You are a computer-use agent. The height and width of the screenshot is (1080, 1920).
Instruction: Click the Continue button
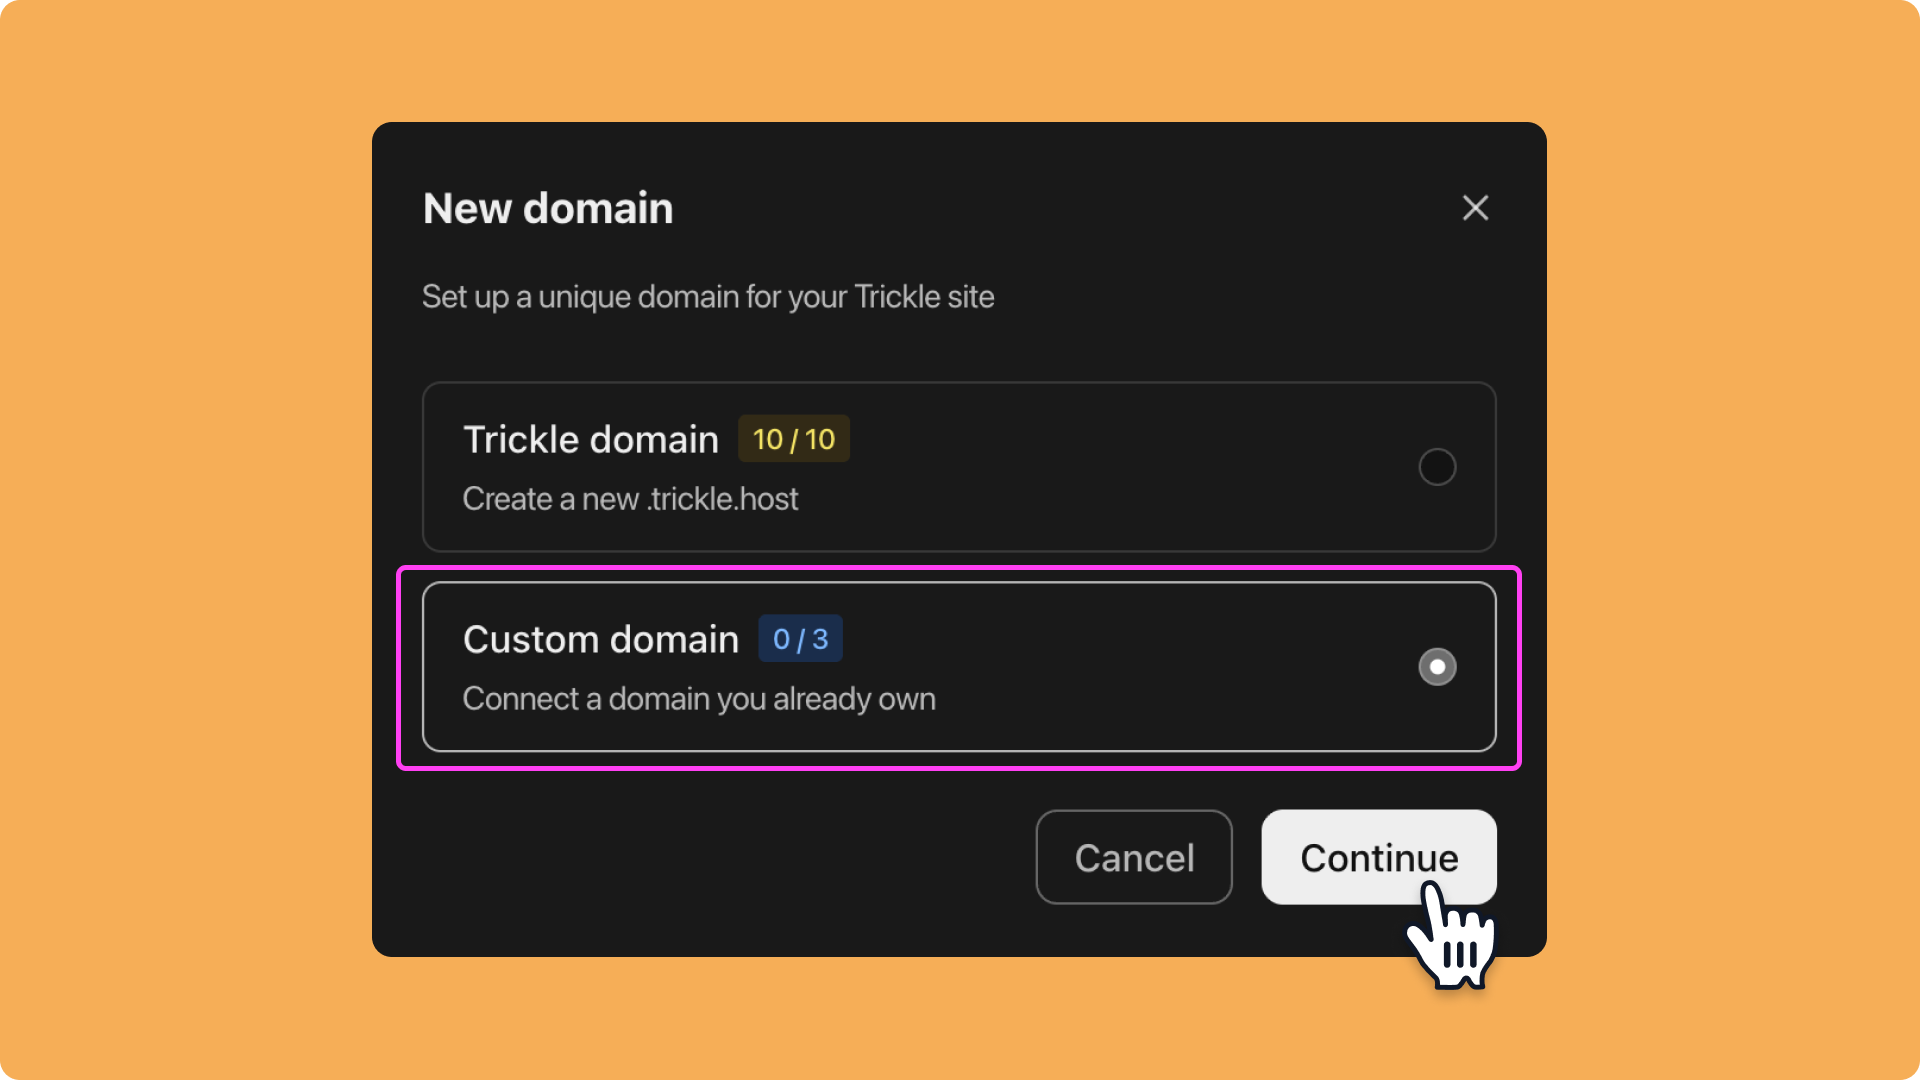point(1379,857)
